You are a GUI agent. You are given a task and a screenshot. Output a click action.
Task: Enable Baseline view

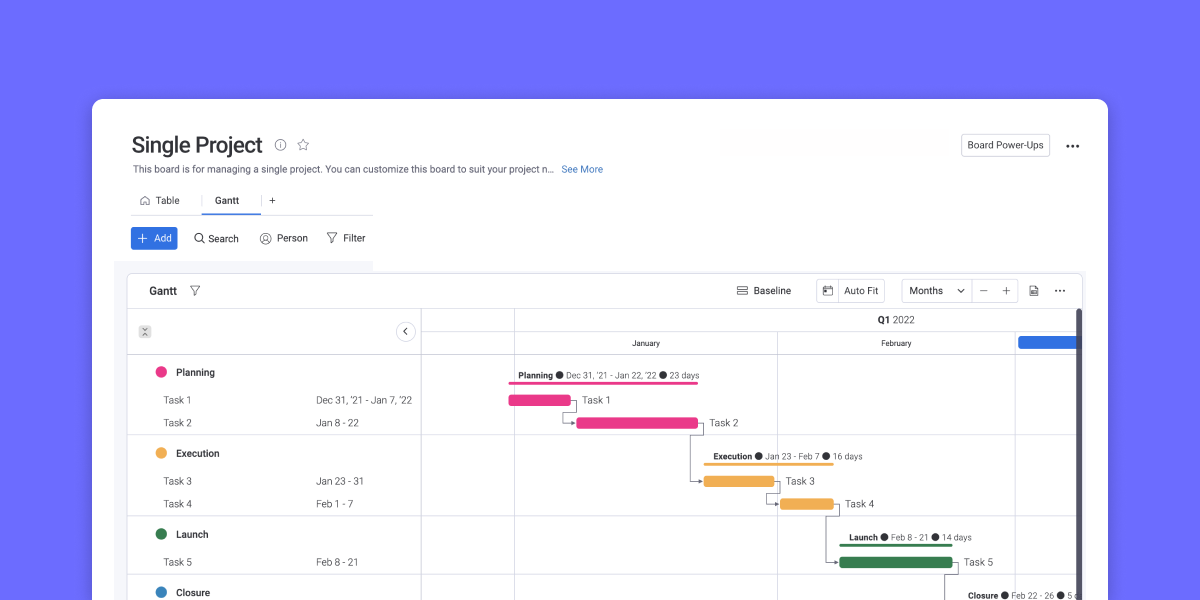click(x=764, y=290)
